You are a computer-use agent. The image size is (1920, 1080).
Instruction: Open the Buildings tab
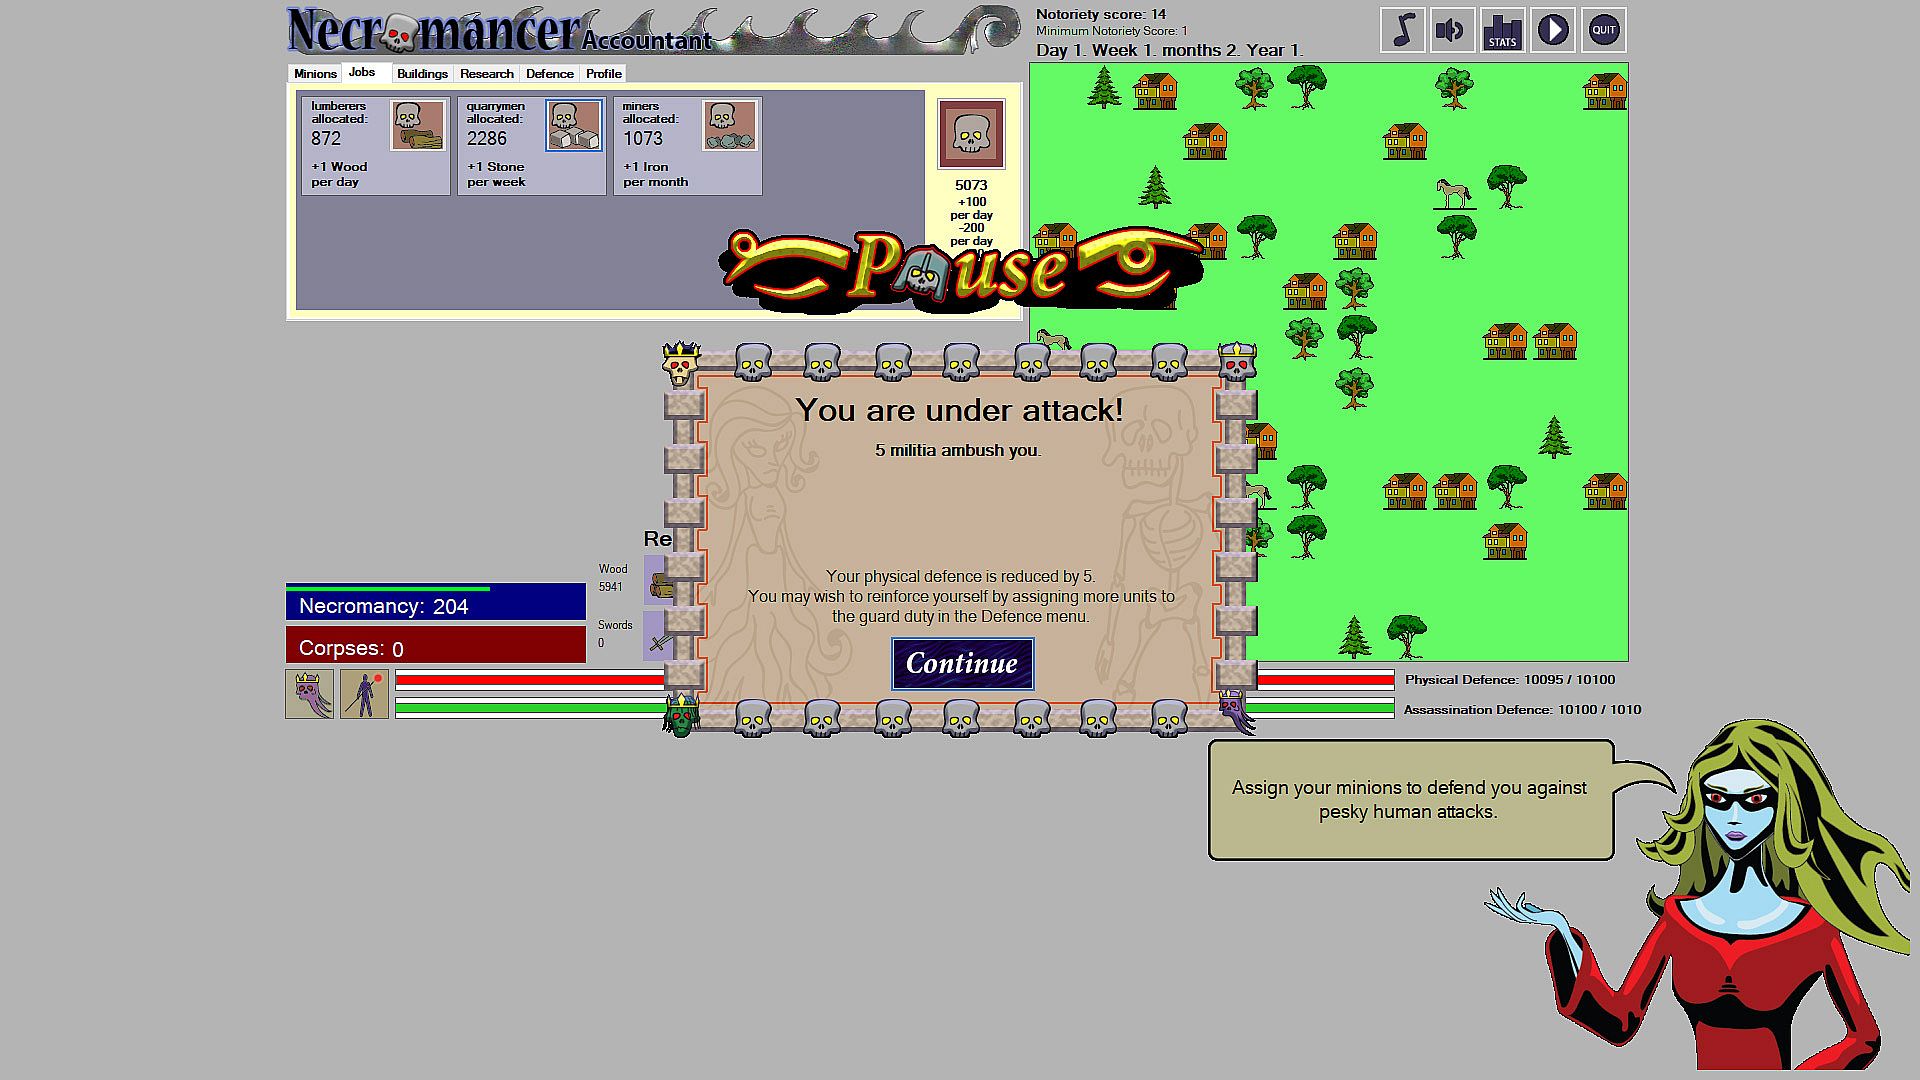pyautogui.click(x=422, y=74)
